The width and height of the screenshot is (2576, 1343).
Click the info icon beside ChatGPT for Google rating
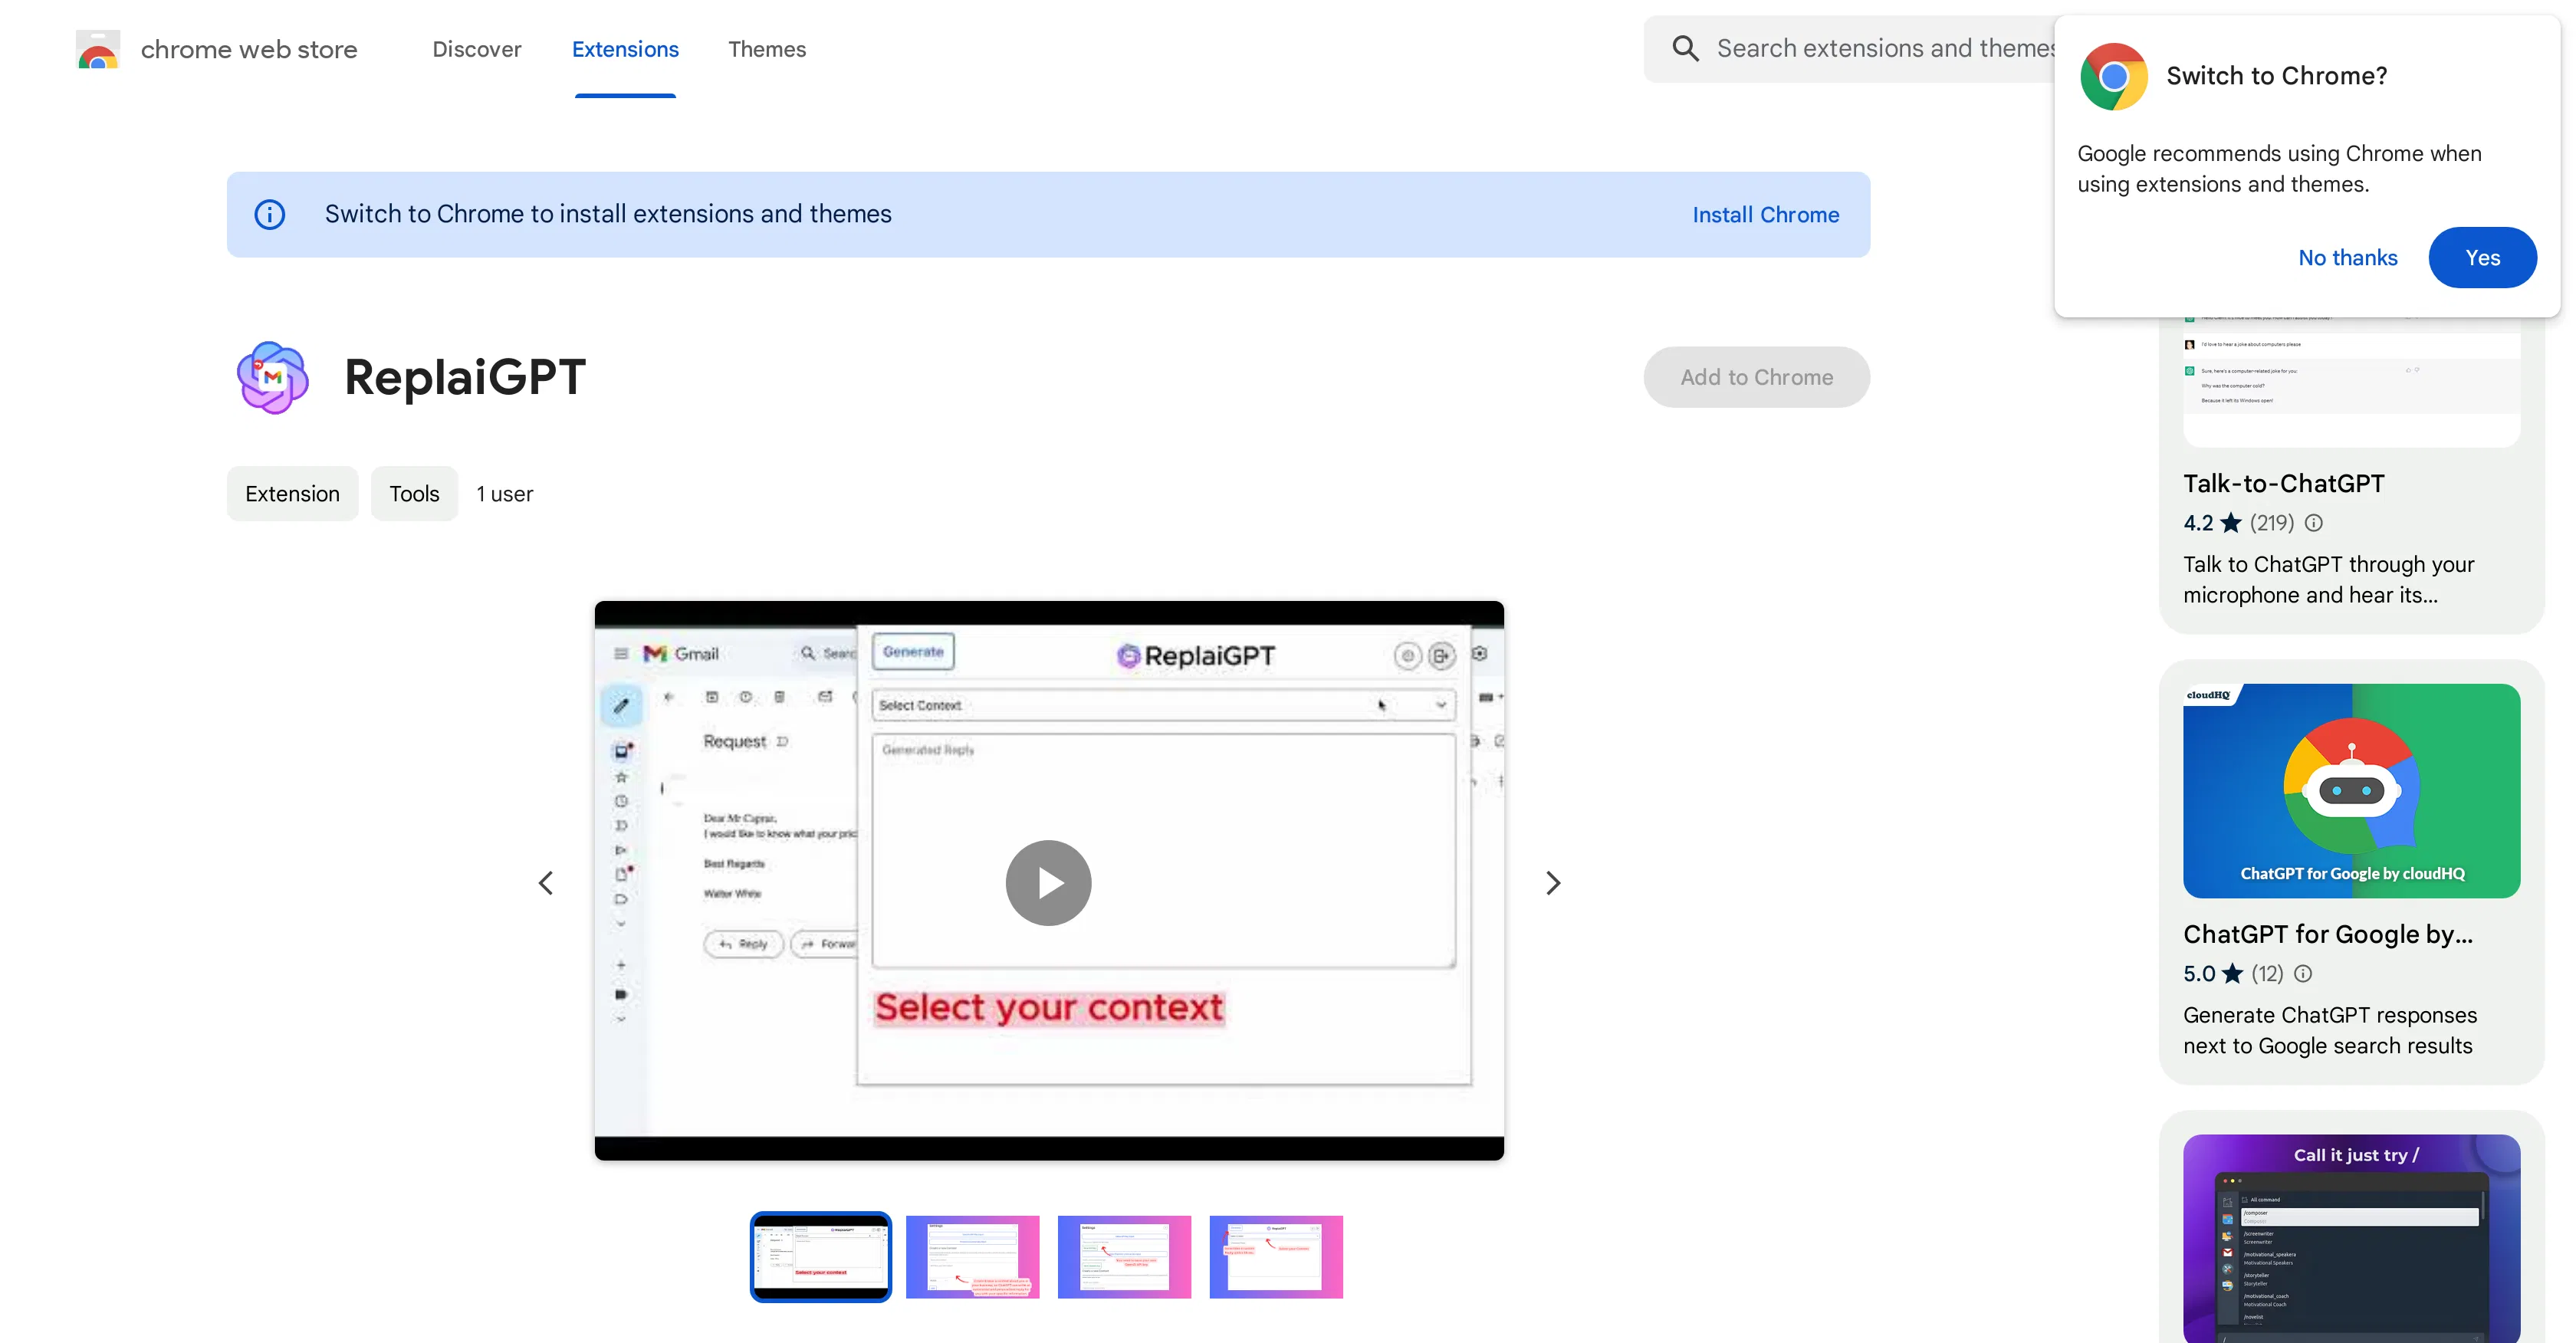tap(2302, 973)
